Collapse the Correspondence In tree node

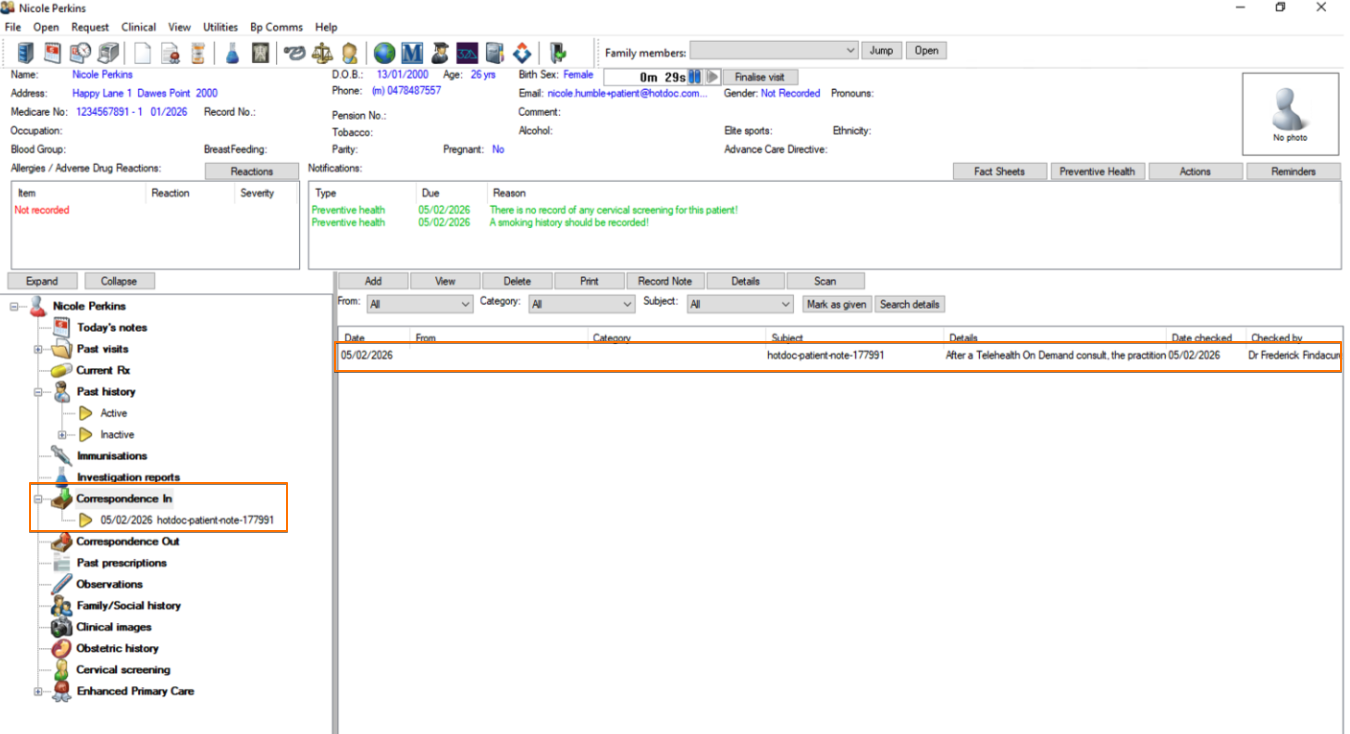(38, 498)
